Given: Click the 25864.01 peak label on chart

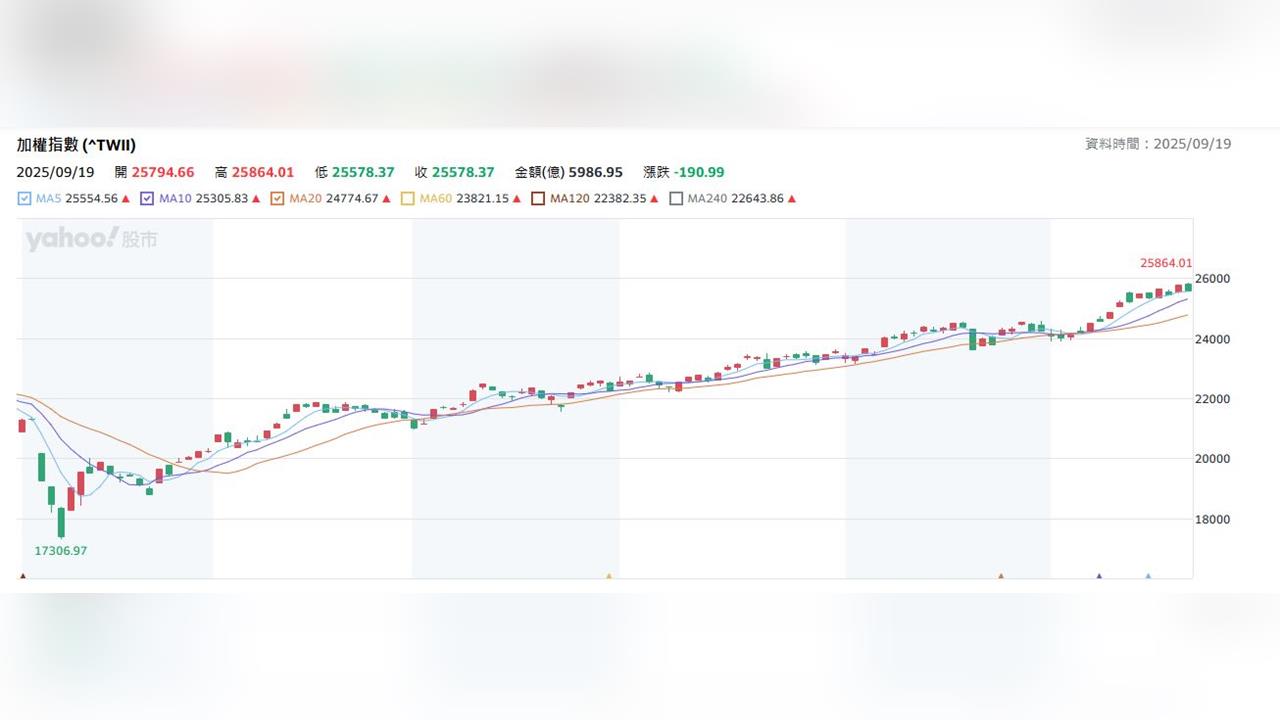Looking at the screenshot, I should (x=1166, y=263).
